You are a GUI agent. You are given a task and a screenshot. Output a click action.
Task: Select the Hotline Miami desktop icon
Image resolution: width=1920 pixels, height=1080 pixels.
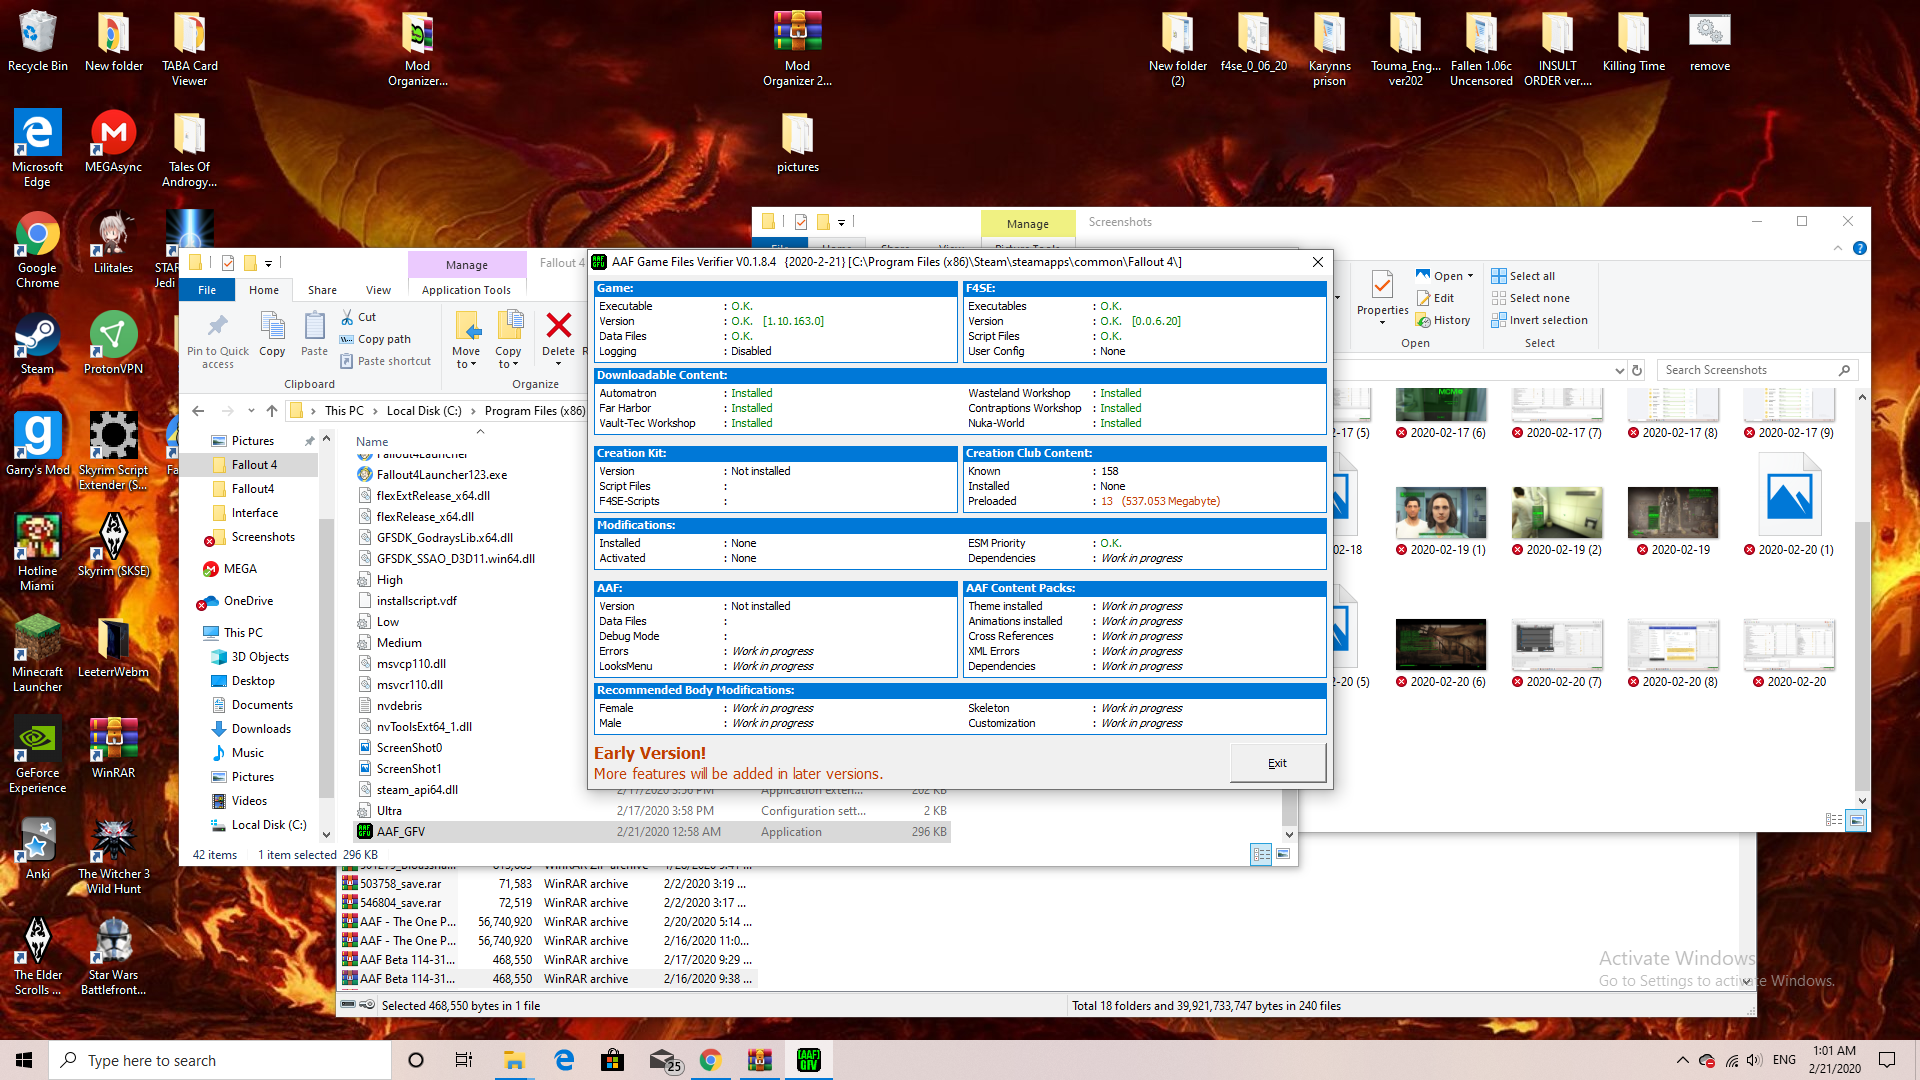tap(37, 552)
